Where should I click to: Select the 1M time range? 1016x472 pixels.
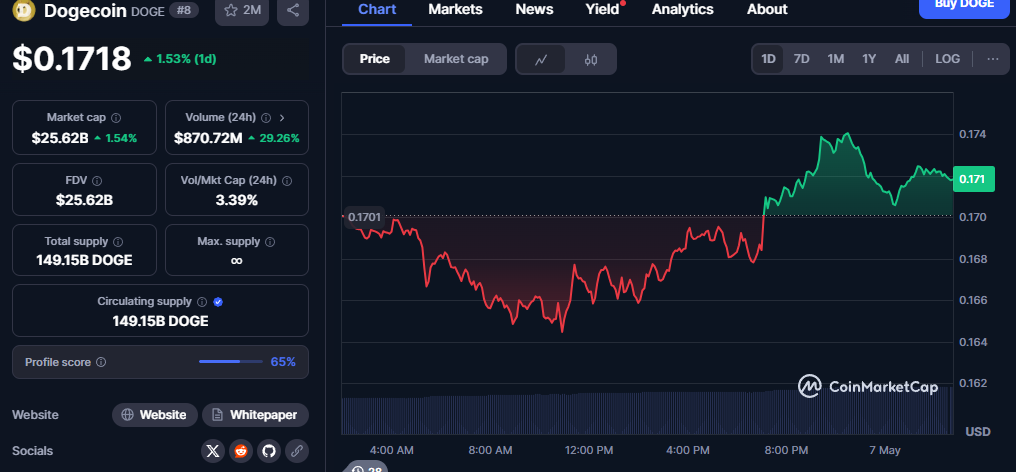(835, 59)
